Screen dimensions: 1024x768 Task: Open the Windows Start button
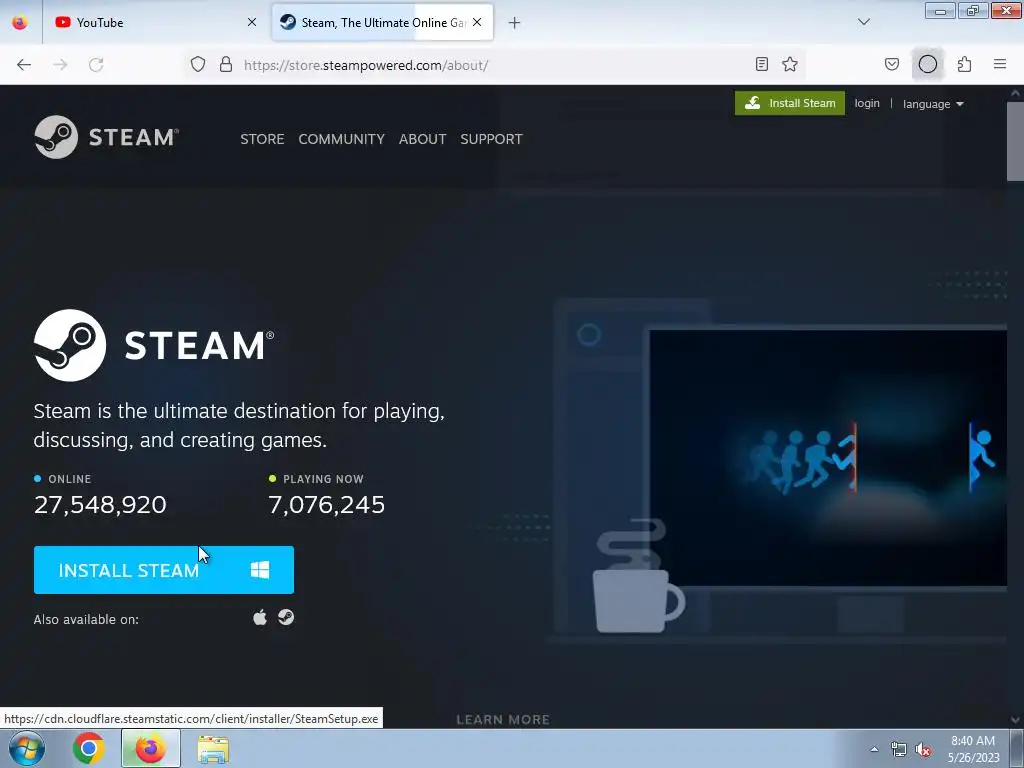coord(26,748)
